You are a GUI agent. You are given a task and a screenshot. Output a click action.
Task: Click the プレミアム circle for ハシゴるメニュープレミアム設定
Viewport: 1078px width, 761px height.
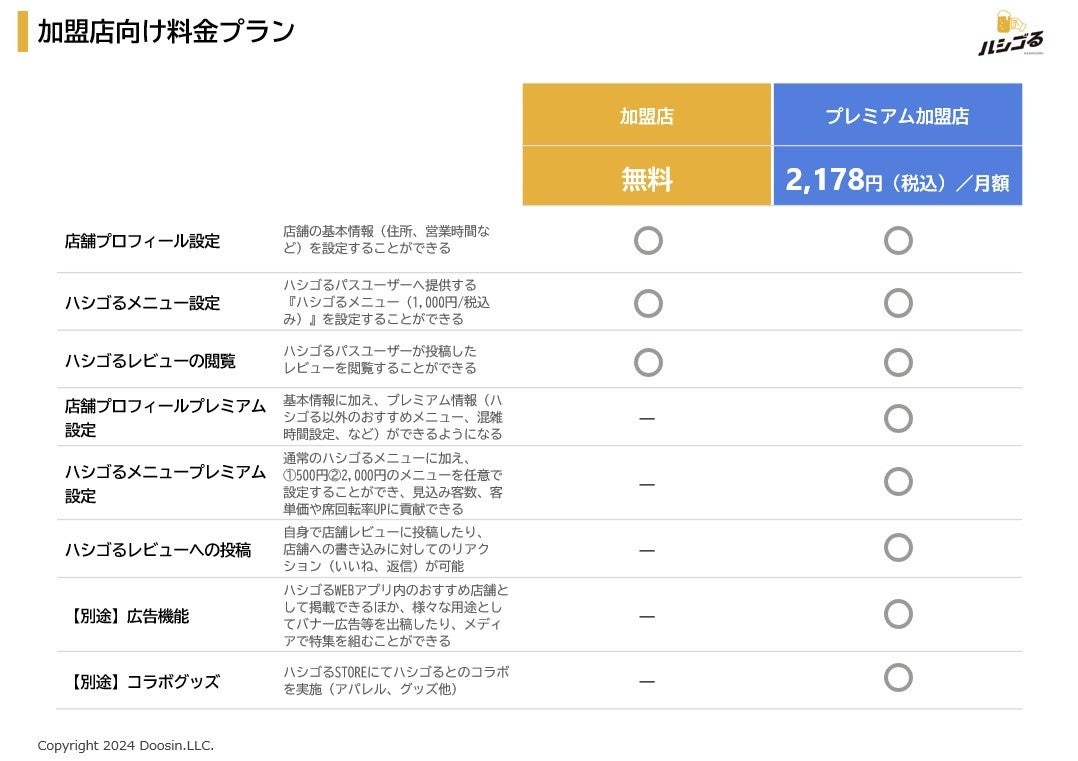pos(898,482)
